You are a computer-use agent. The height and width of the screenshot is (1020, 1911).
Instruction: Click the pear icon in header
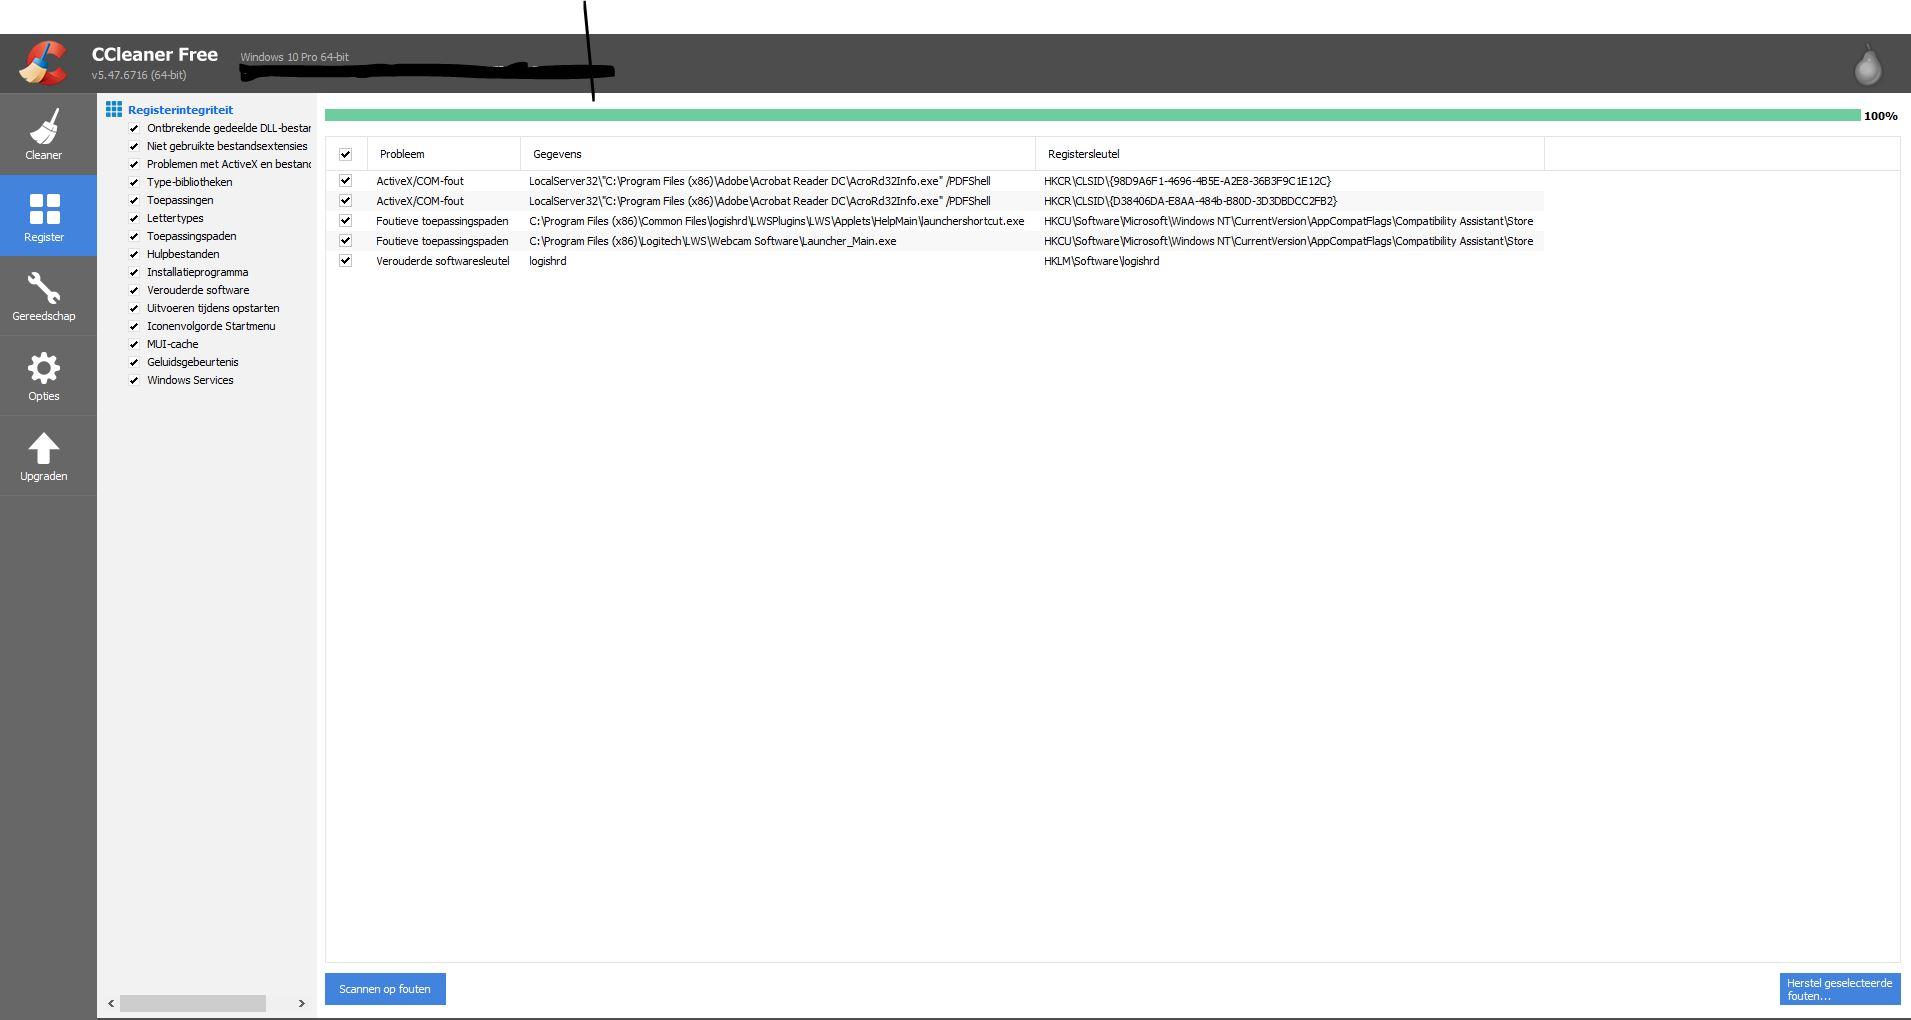click(1867, 65)
